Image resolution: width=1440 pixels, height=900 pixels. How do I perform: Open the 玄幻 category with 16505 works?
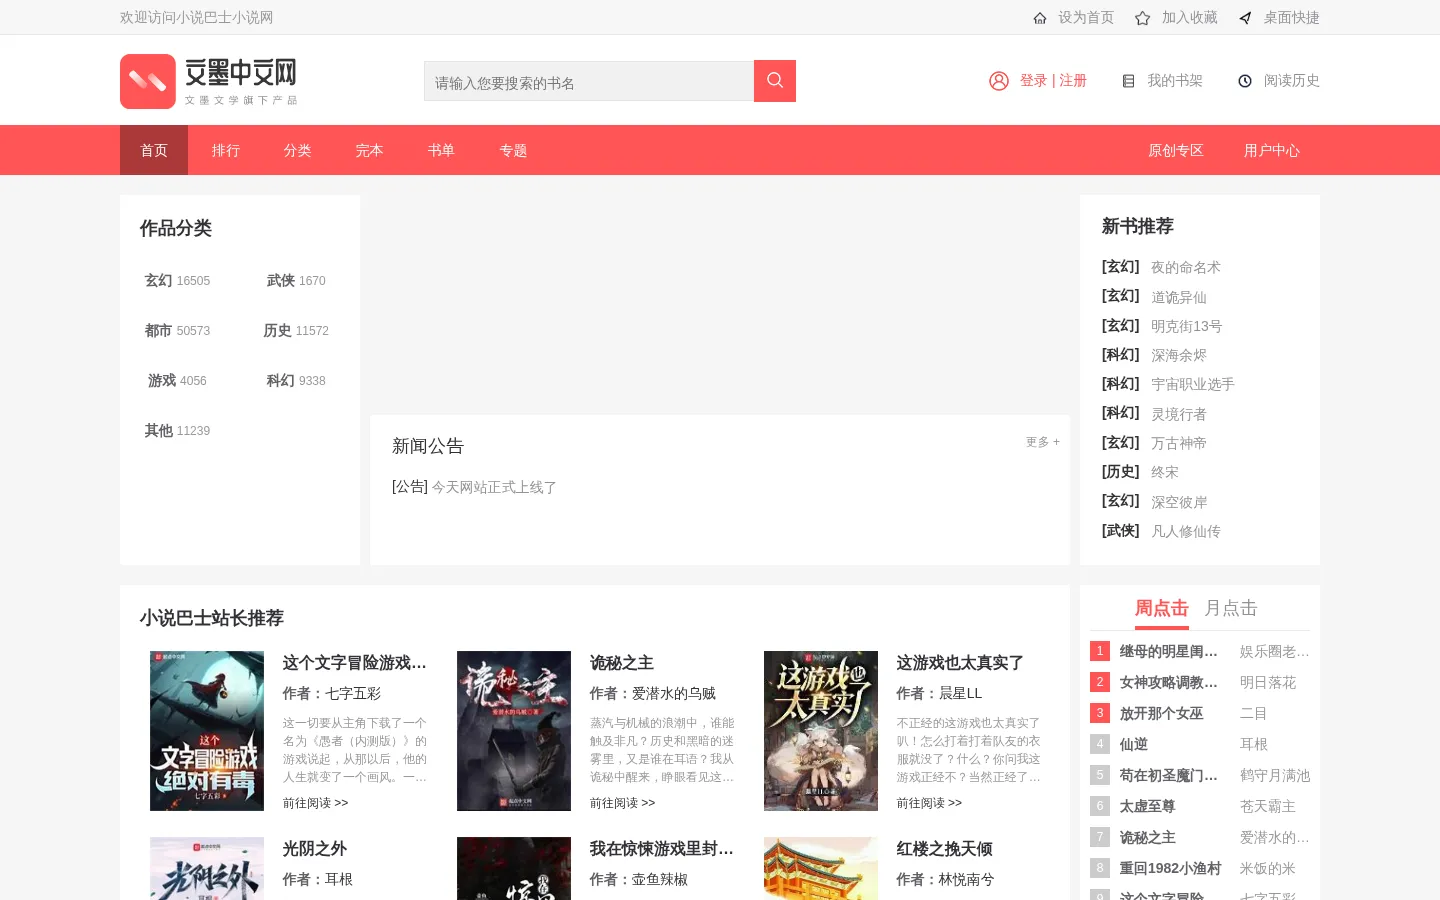pos(178,281)
